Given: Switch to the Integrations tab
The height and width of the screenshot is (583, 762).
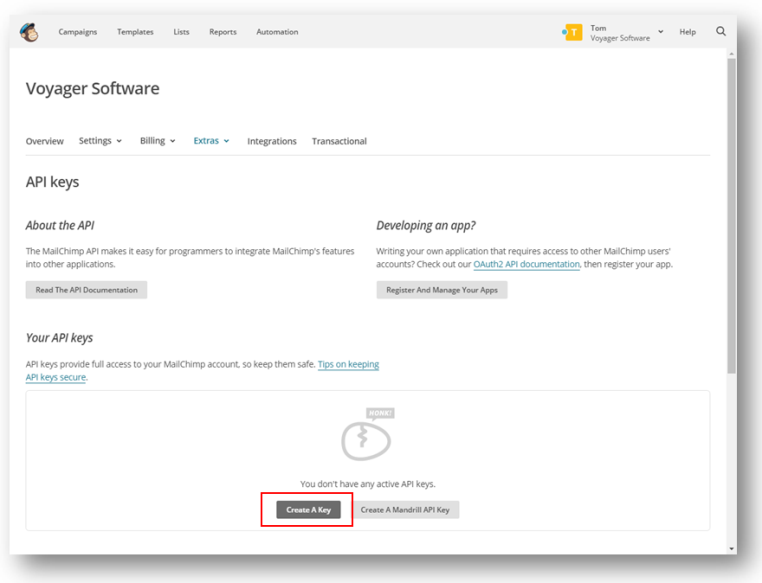Looking at the screenshot, I should point(272,141).
